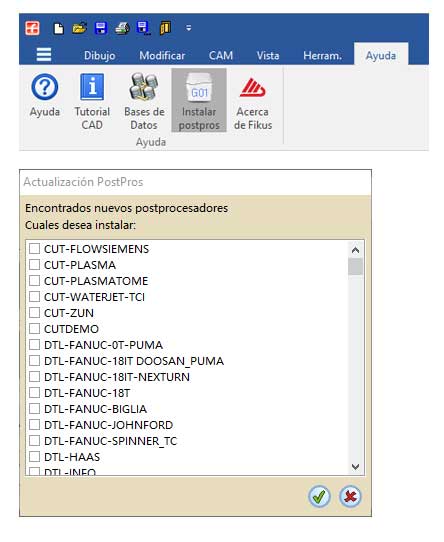Enable the DTL-FANUC-SPINNER_TC checkbox
This screenshot has height=542, width=444.
[34, 441]
